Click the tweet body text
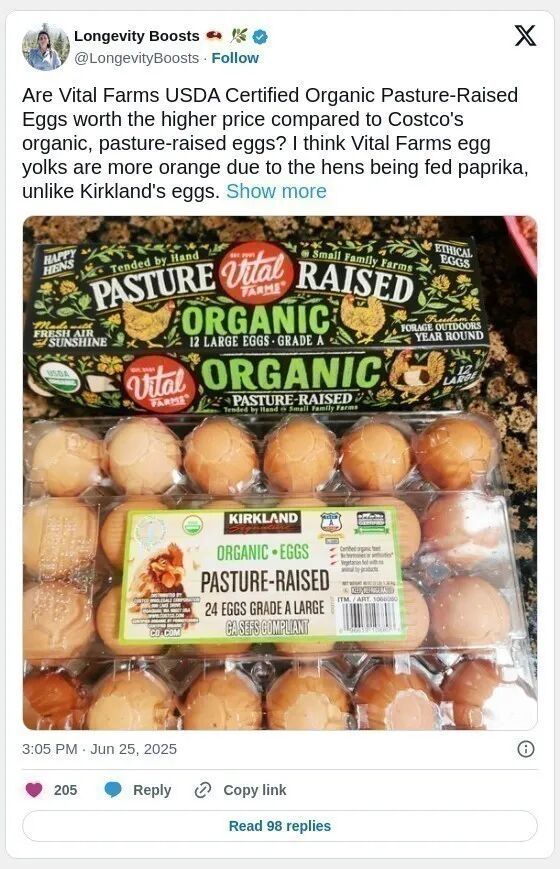 276,143
